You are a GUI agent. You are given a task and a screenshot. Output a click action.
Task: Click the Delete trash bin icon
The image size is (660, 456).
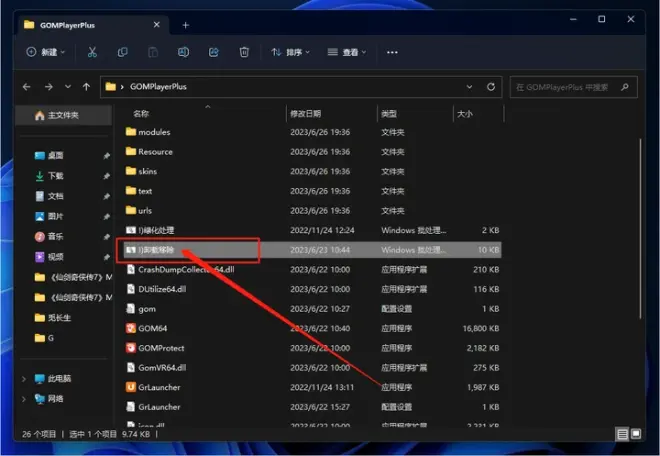[244, 52]
